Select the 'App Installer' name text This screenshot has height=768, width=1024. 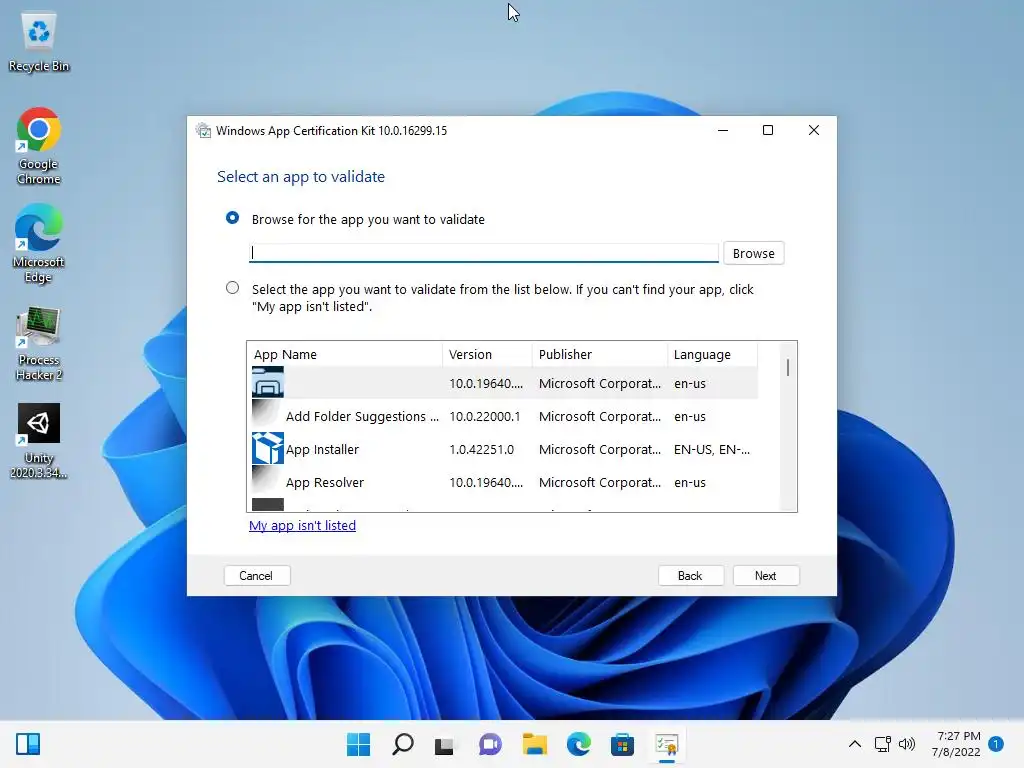323,449
